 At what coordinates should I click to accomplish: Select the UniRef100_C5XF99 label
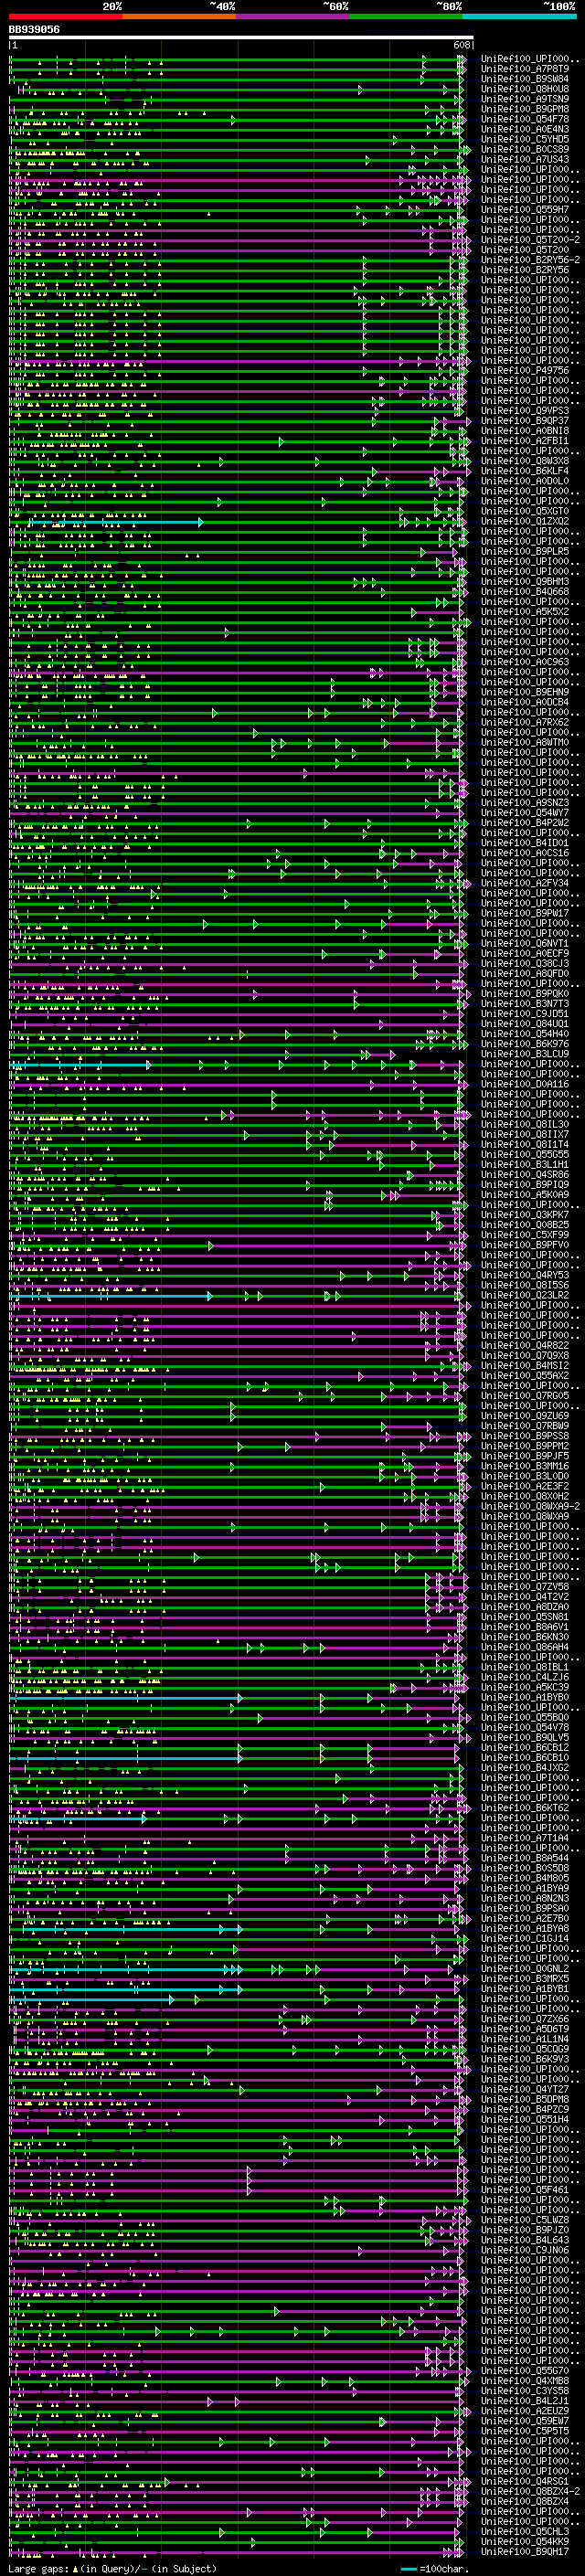525,1235
